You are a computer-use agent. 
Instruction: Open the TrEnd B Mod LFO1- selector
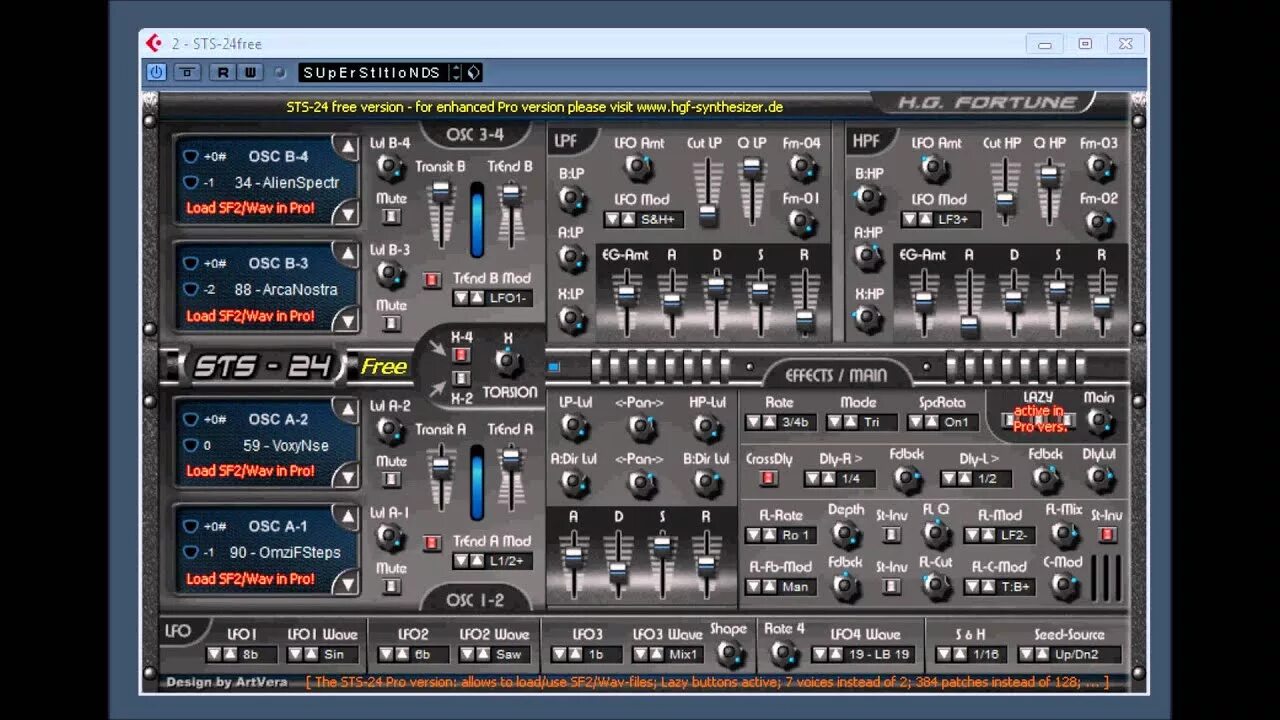[492, 298]
